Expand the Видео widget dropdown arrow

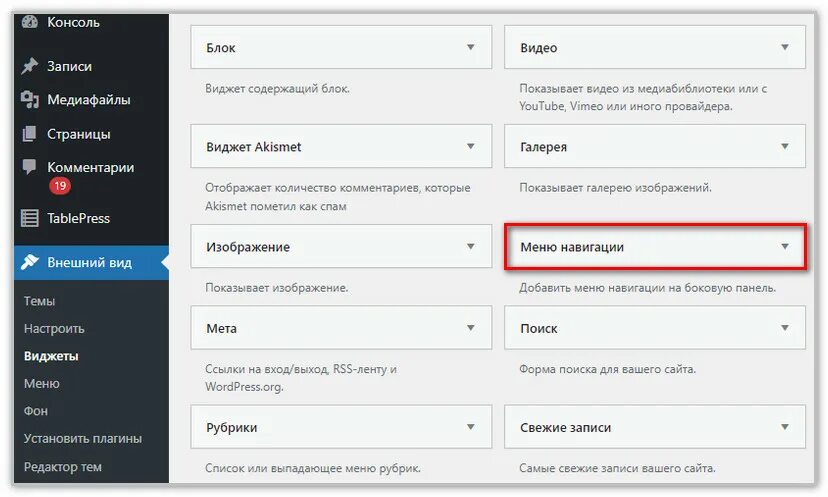(785, 47)
